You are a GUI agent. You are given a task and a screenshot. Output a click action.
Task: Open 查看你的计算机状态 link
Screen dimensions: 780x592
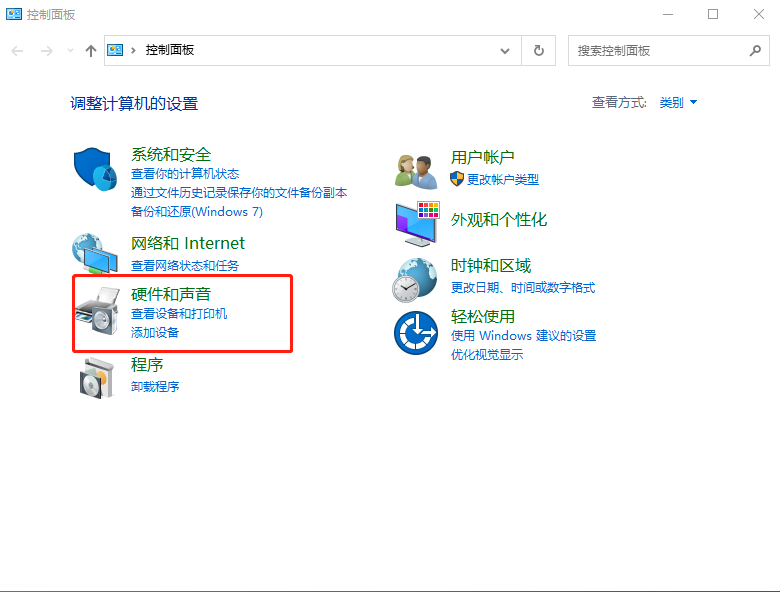[x=185, y=174]
